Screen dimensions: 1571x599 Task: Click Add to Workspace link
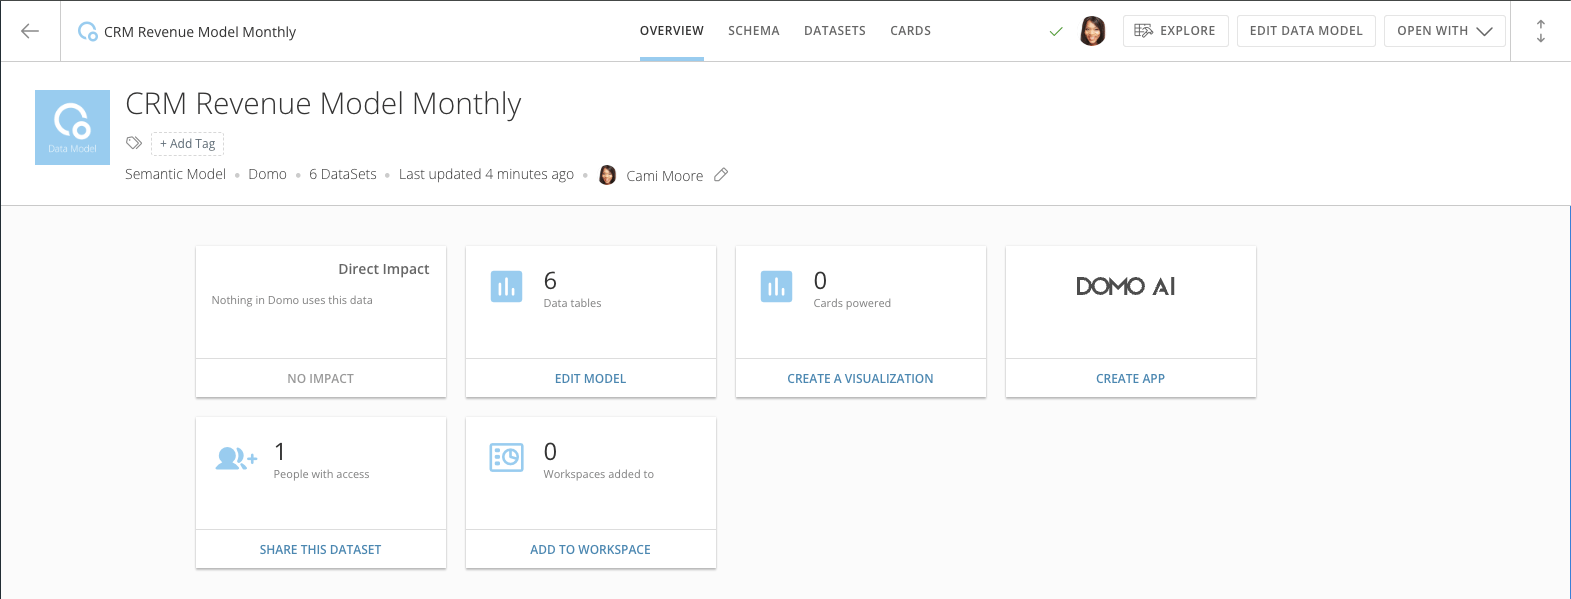tap(591, 549)
